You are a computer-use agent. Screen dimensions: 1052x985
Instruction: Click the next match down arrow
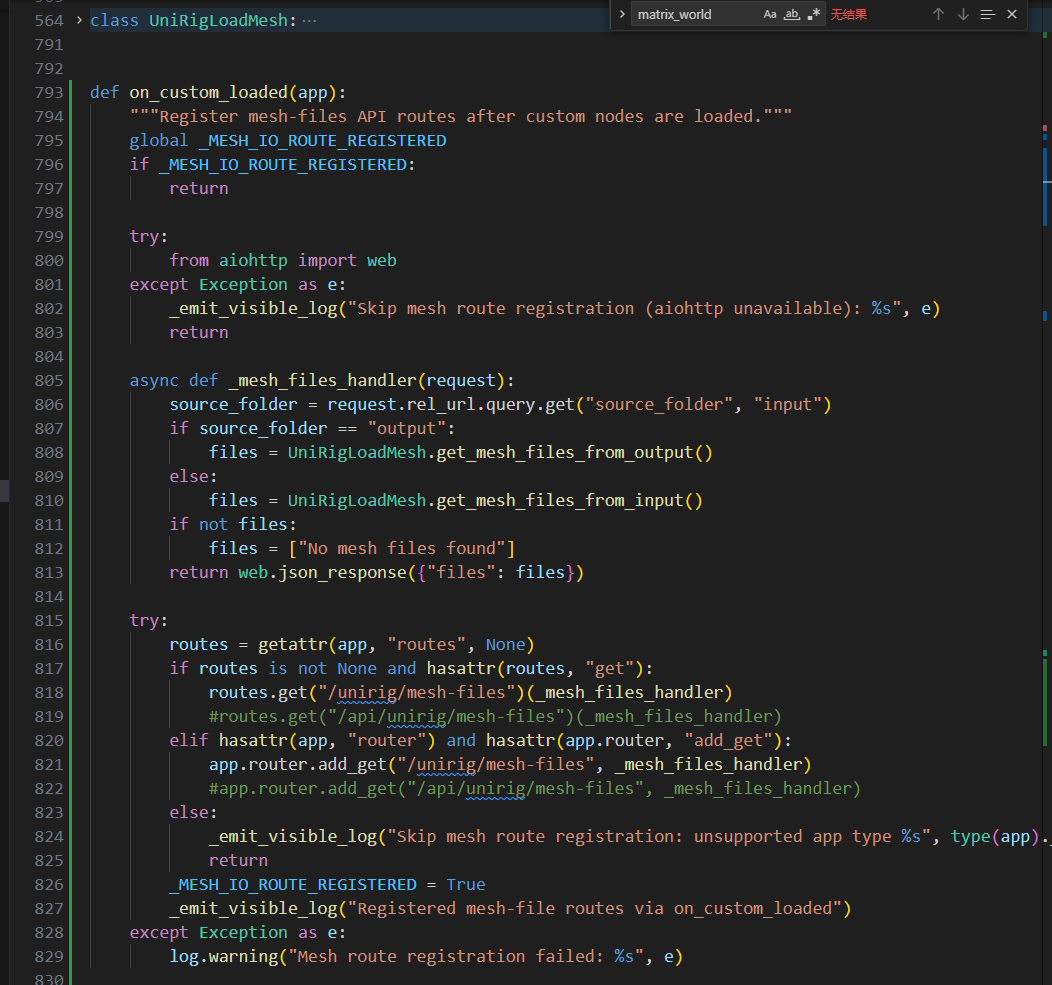pos(963,14)
